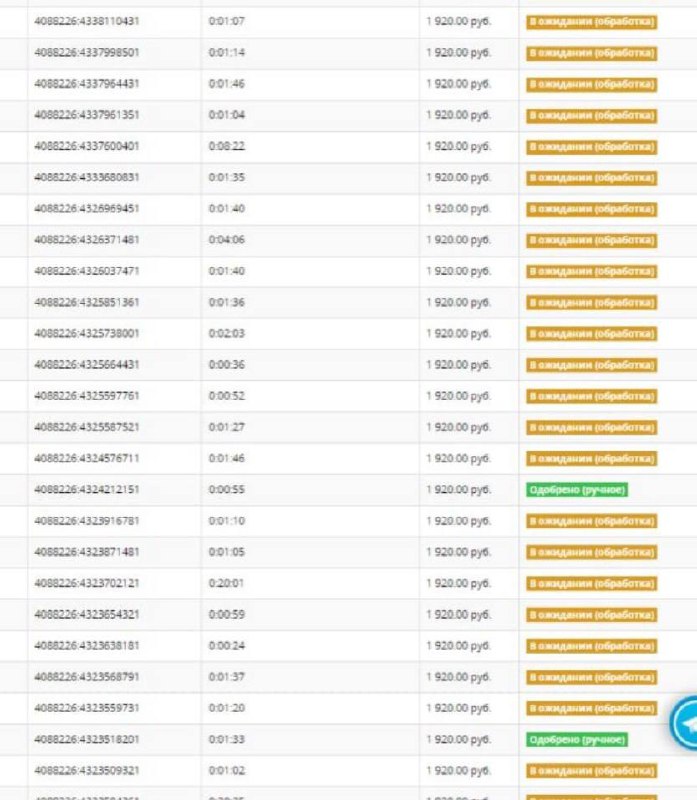Select order ID 4088226:4323638181
Viewport: 697px width, 800px height.
pos(87,646)
